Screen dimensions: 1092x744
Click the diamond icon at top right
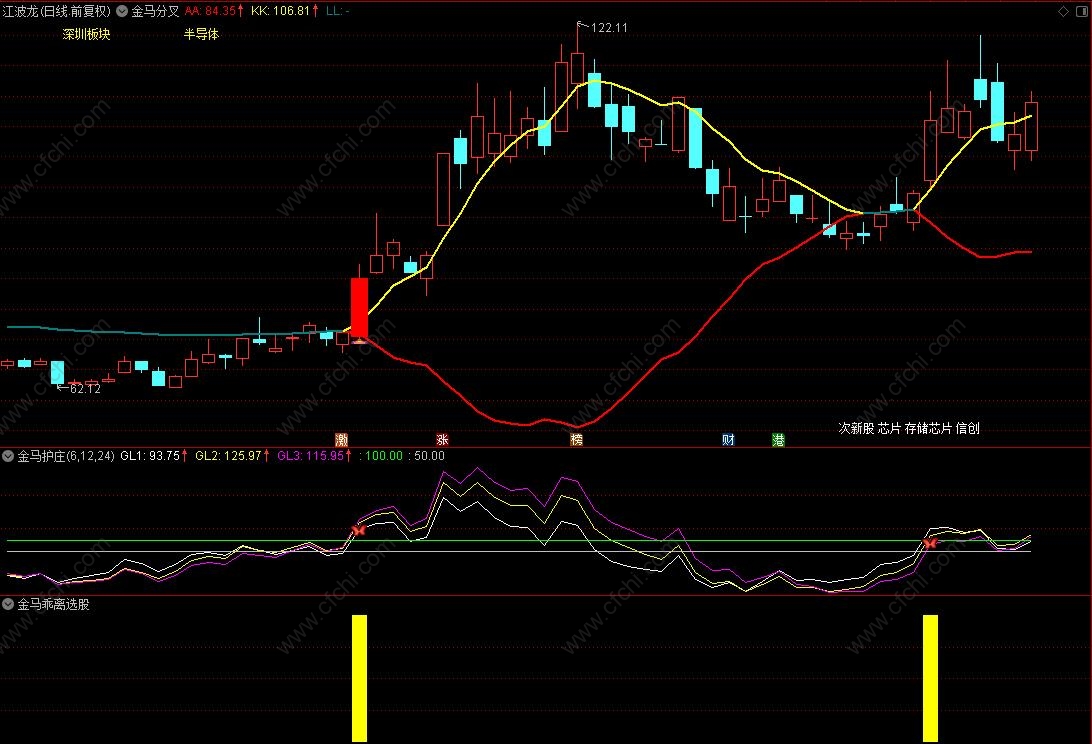(x=1063, y=11)
